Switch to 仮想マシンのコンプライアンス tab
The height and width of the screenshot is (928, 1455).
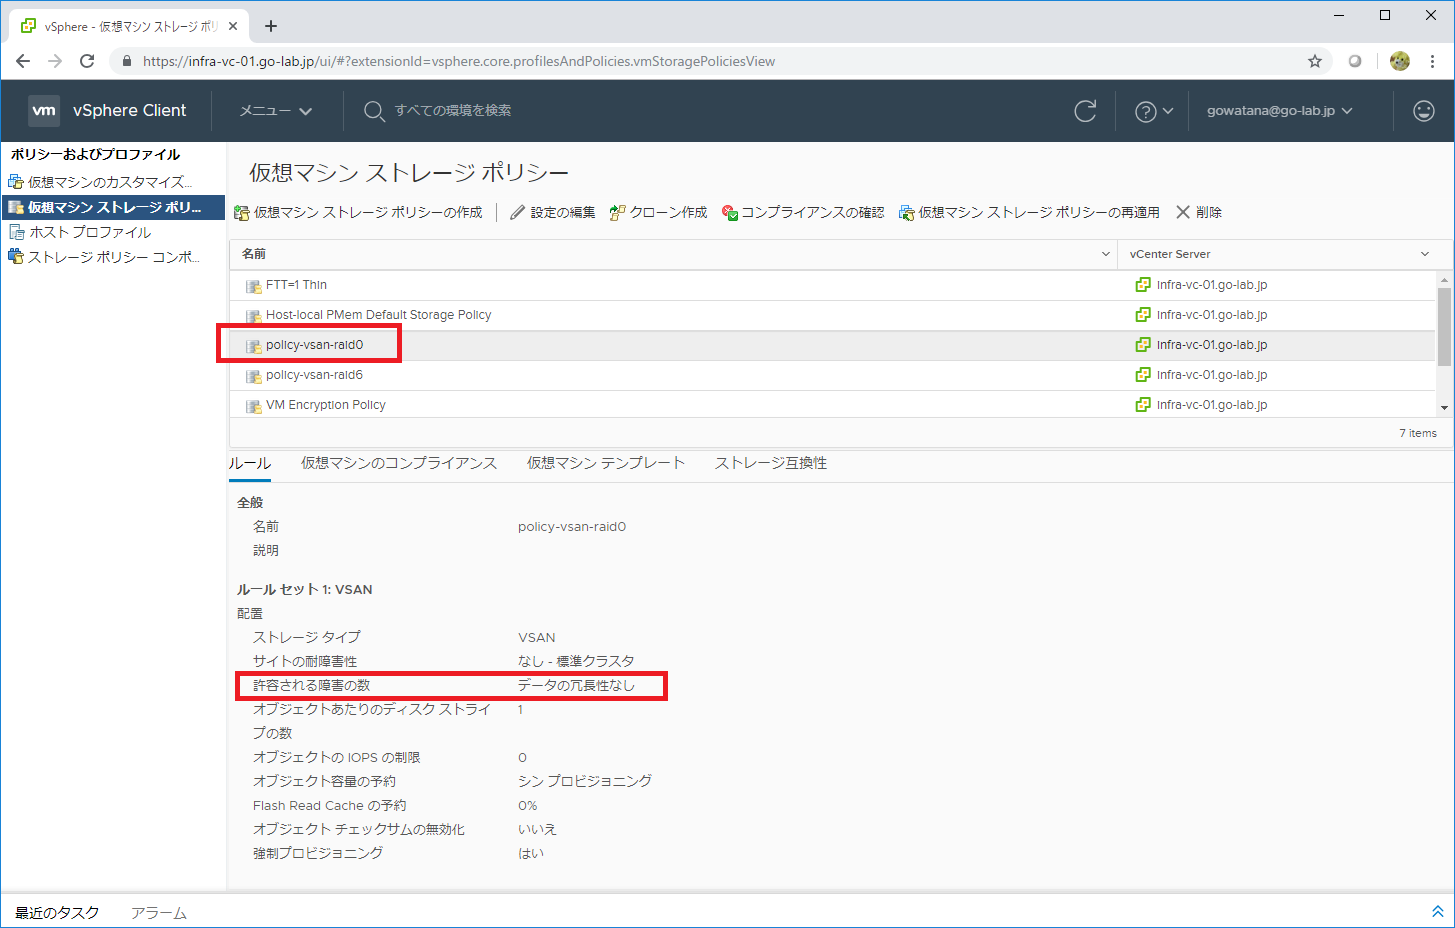click(399, 463)
